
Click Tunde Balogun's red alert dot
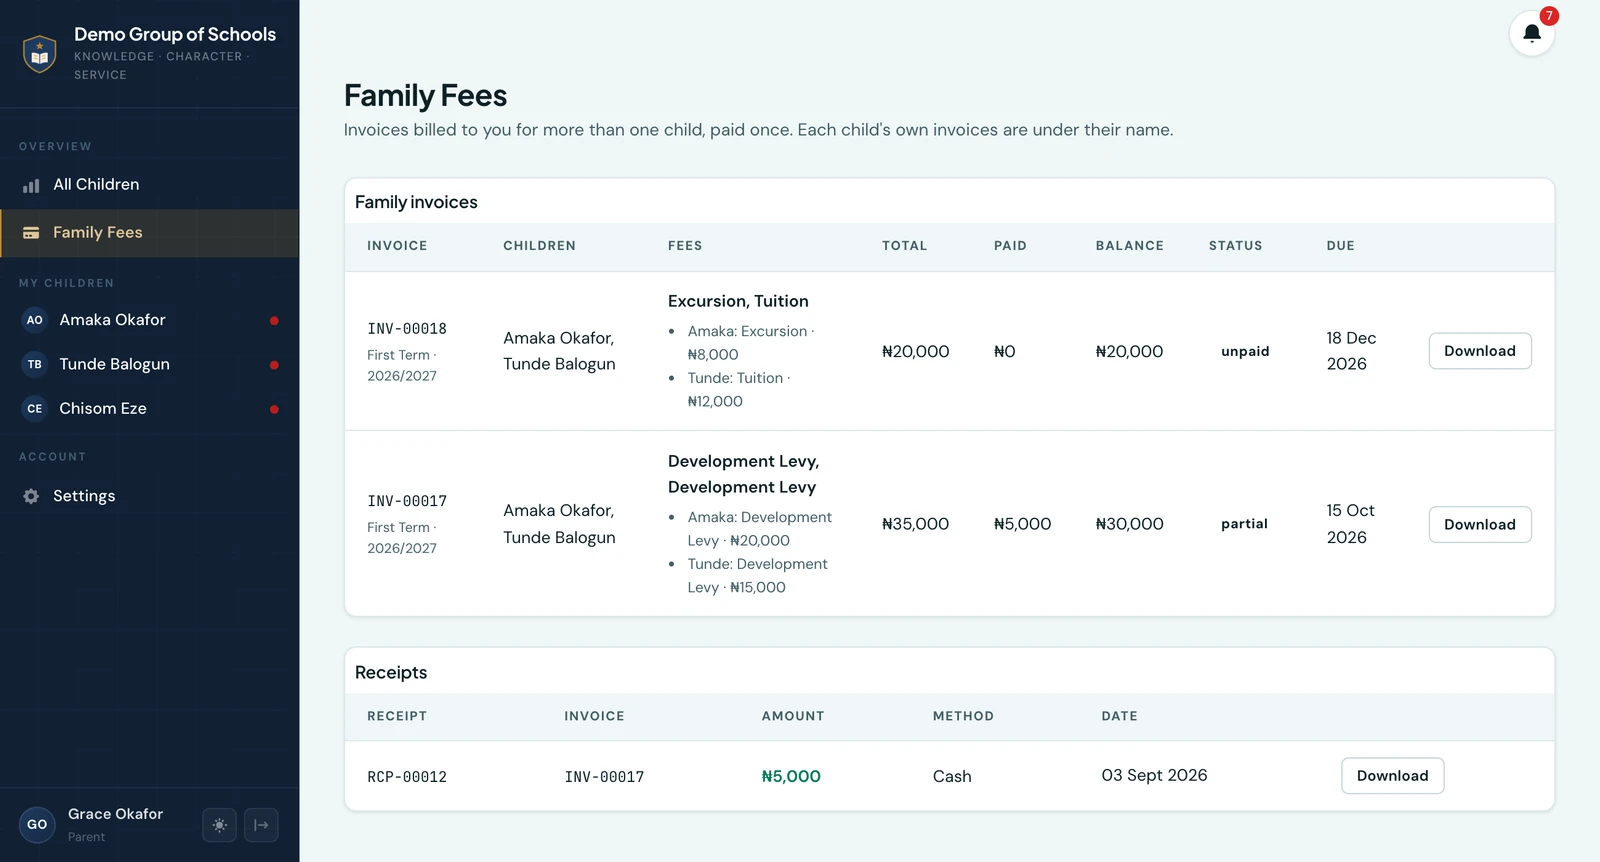click(274, 365)
